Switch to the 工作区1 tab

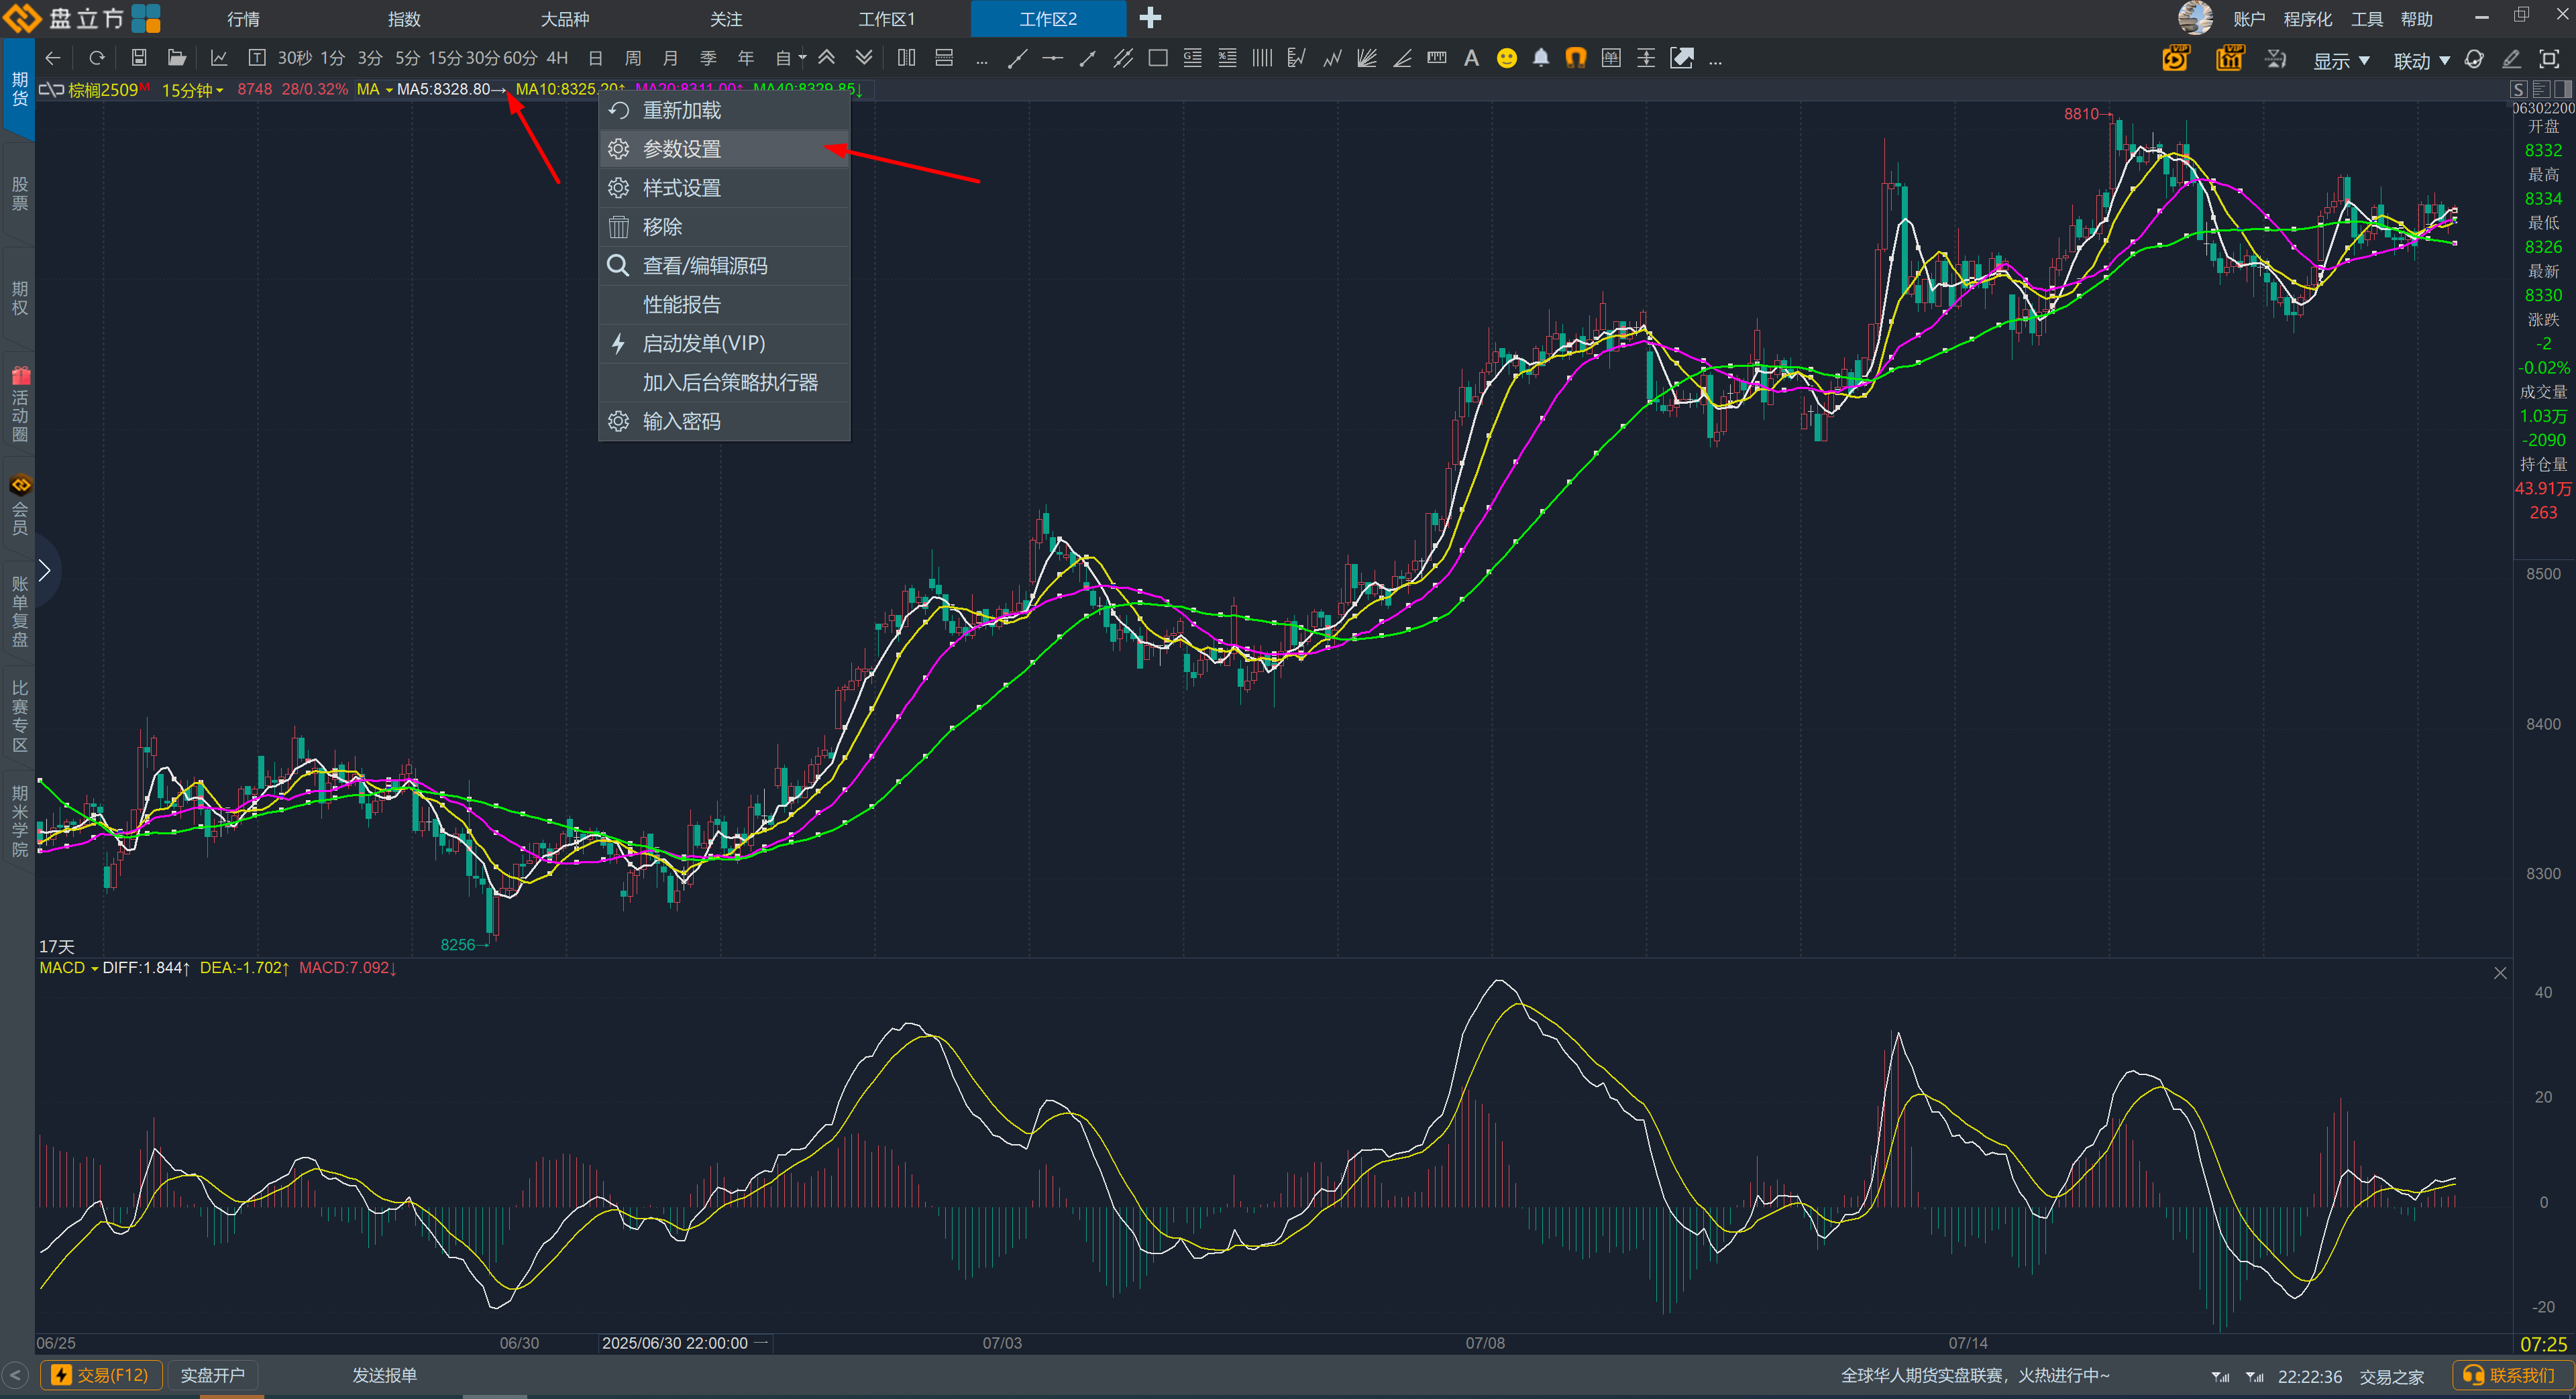(x=886, y=19)
